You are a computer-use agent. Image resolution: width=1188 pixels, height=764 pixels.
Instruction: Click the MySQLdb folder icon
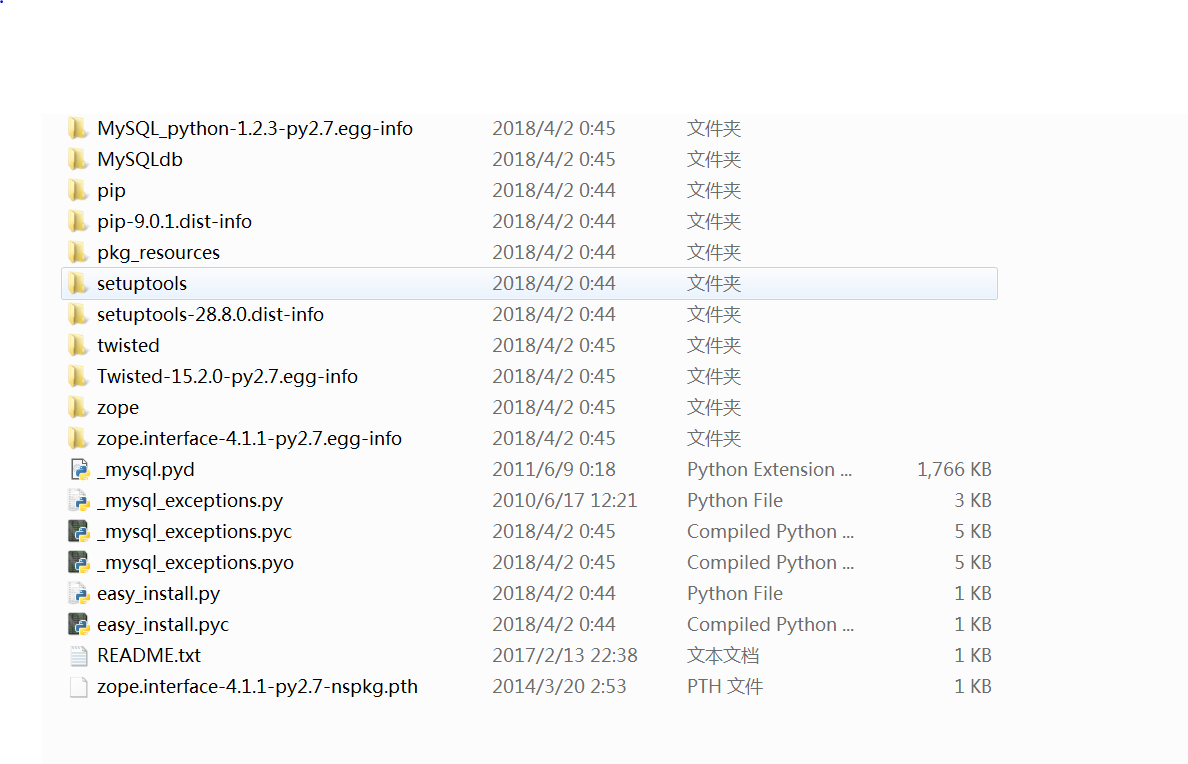tap(77, 159)
